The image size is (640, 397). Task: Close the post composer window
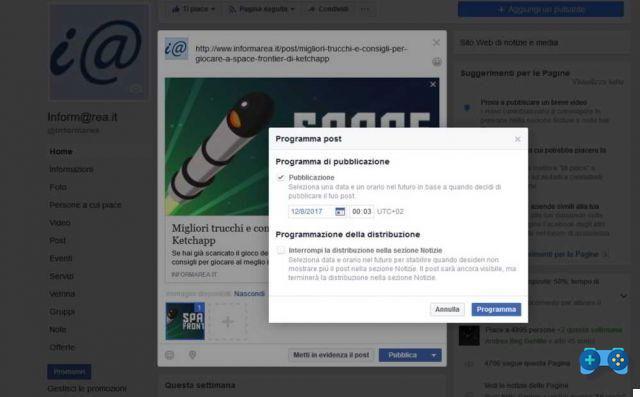436,42
